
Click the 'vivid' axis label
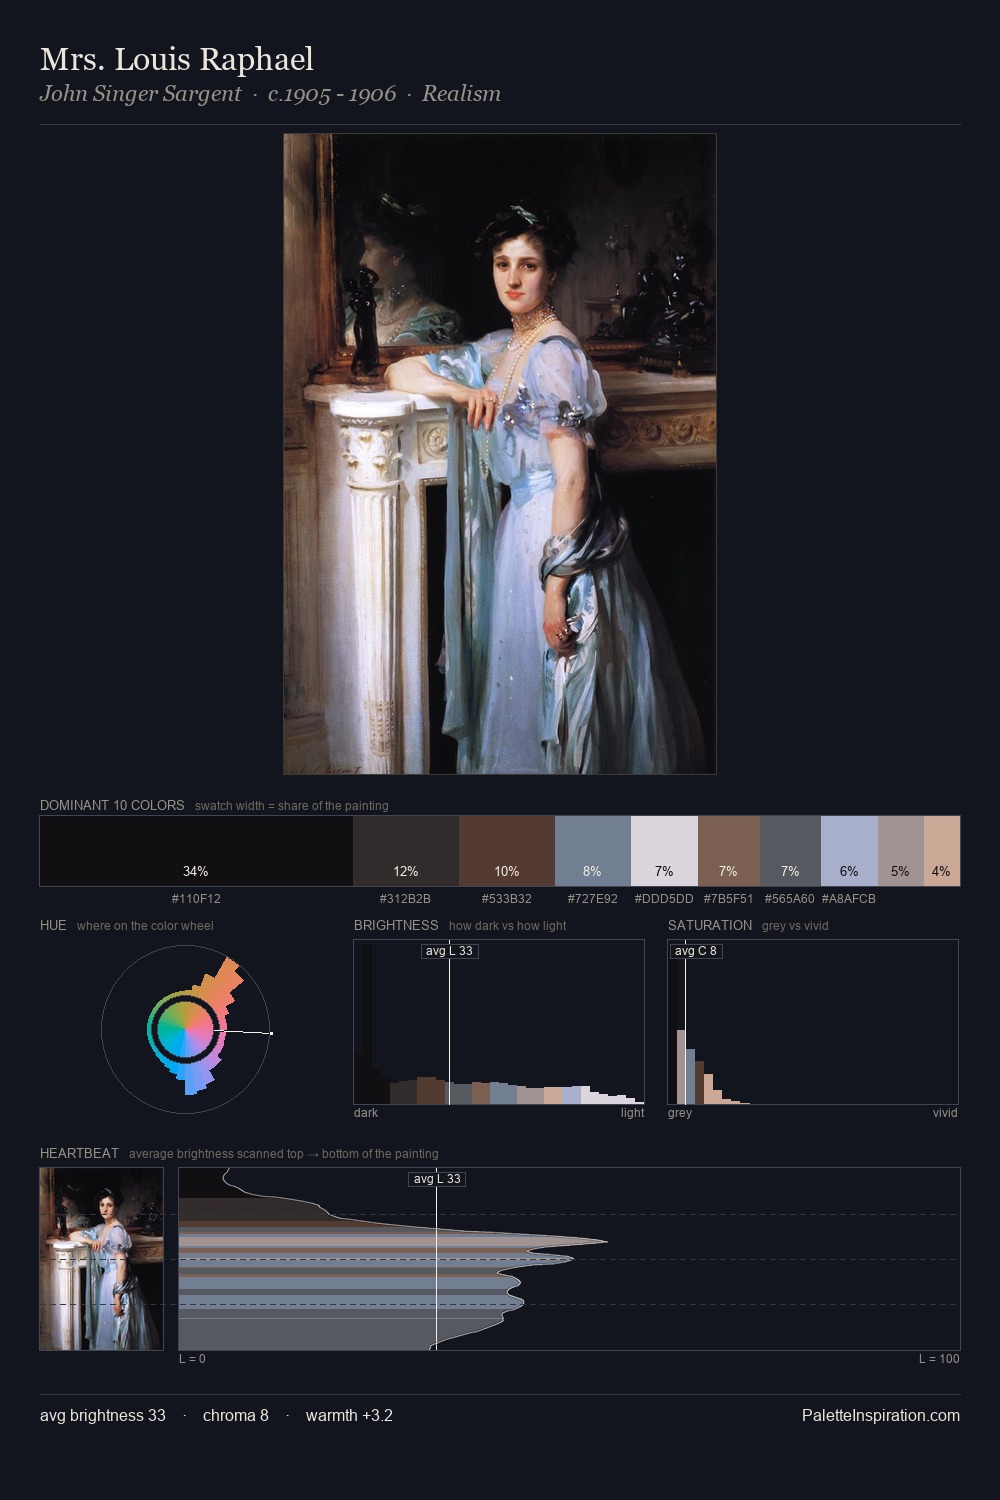click(945, 1113)
